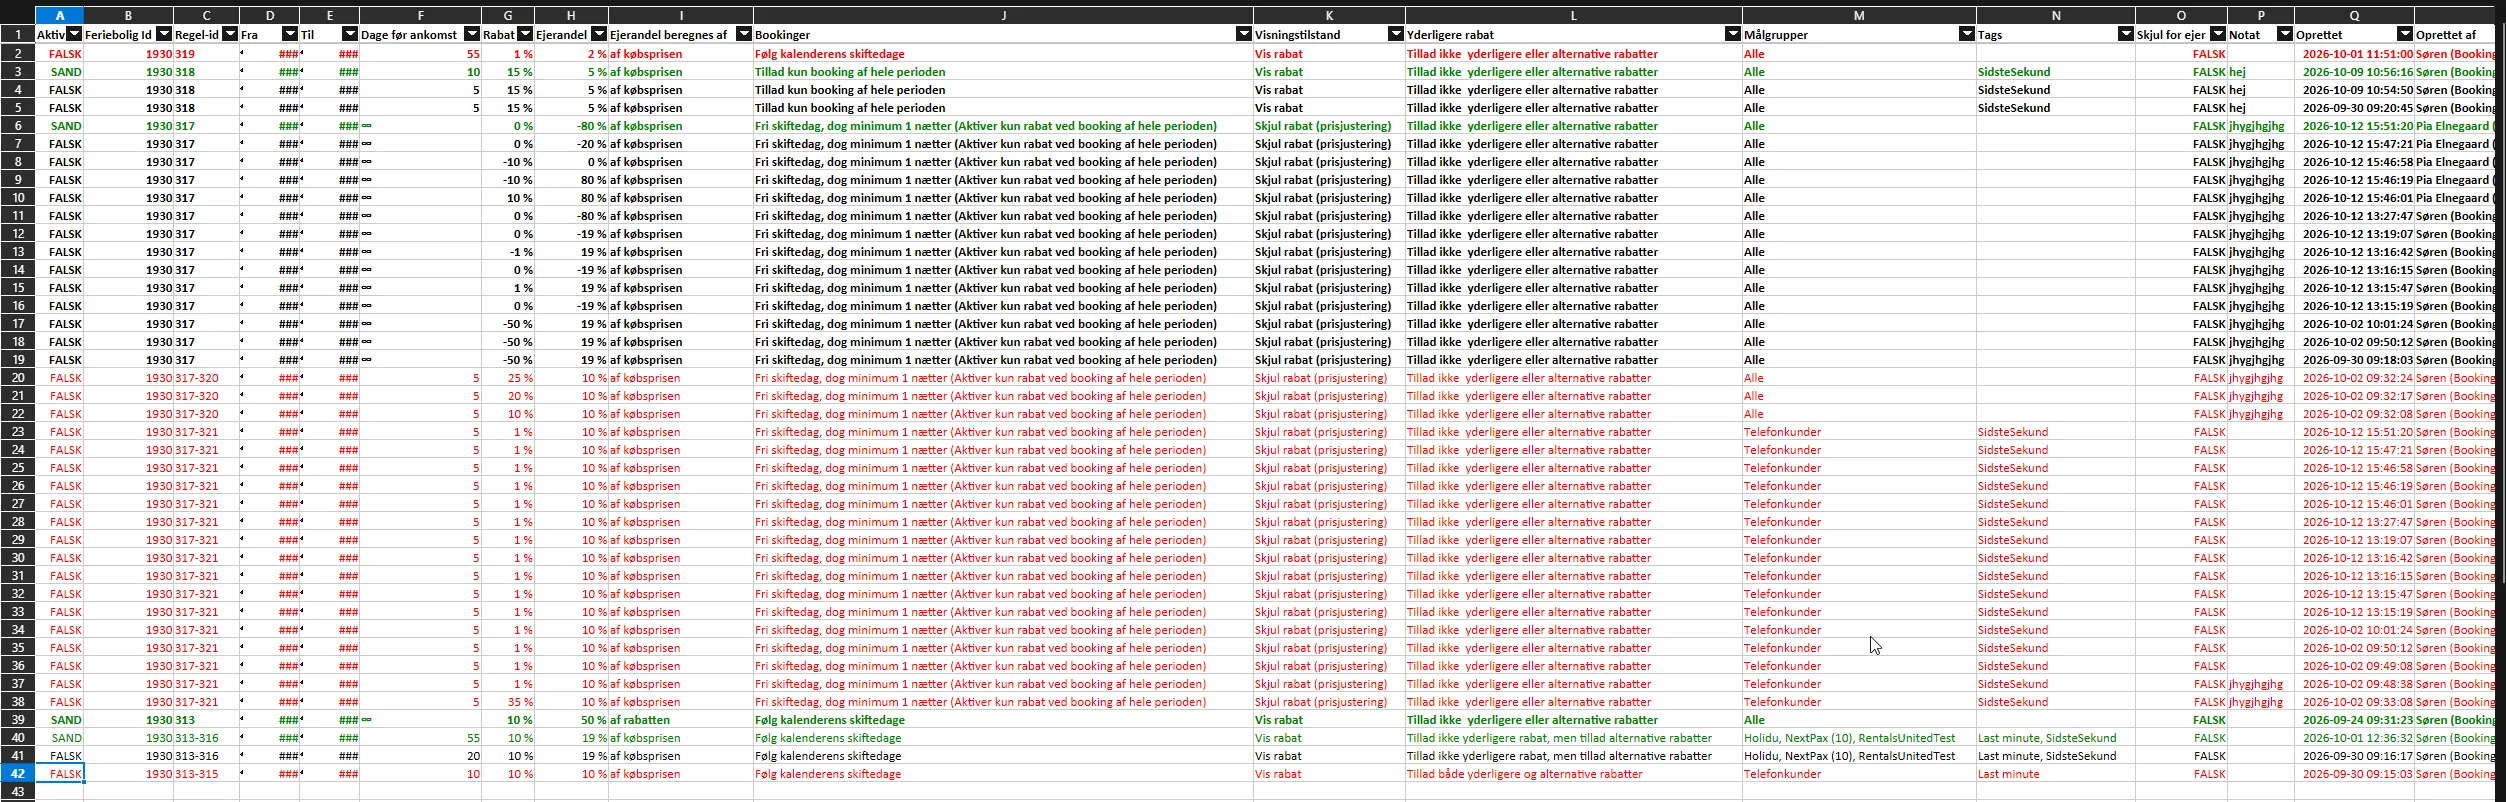Click the Regel-id cell containing 313-315
This screenshot has width=2506, height=802.
[206, 774]
